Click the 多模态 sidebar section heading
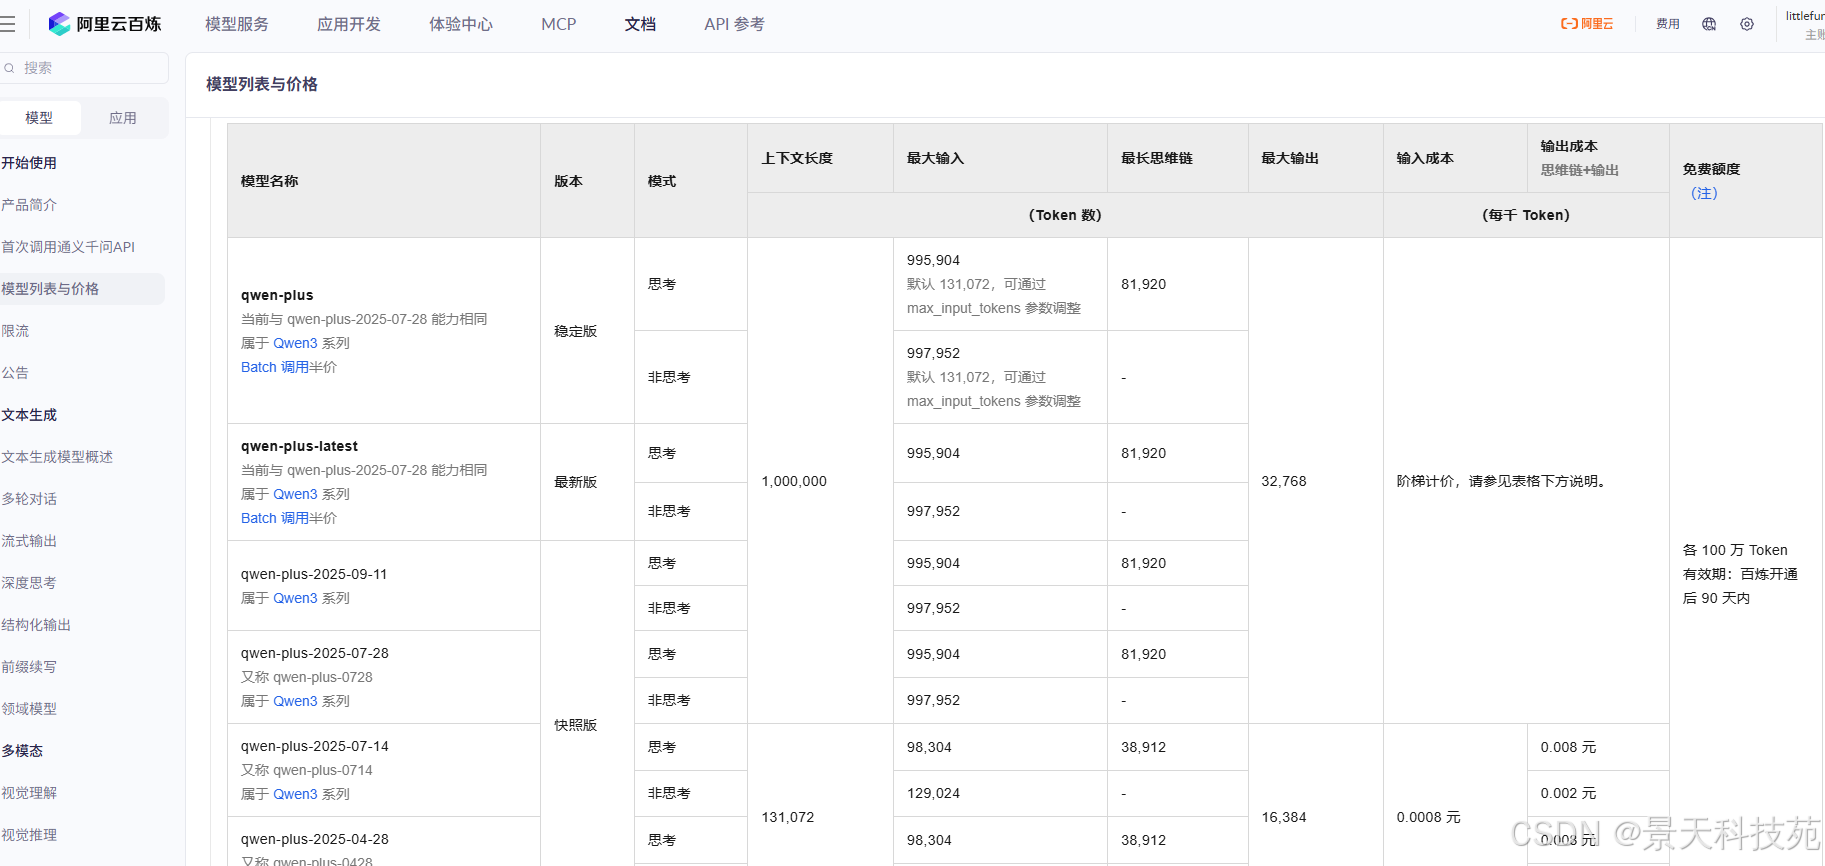 pyautogui.click(x=22, y=751)
